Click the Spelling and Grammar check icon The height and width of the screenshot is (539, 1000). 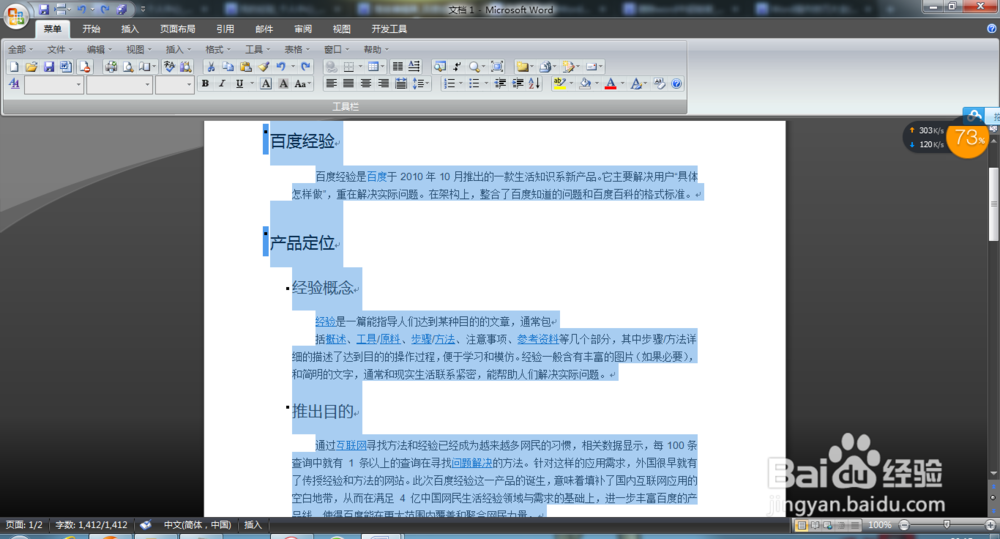pyautogui.click(x=169, y=66)
